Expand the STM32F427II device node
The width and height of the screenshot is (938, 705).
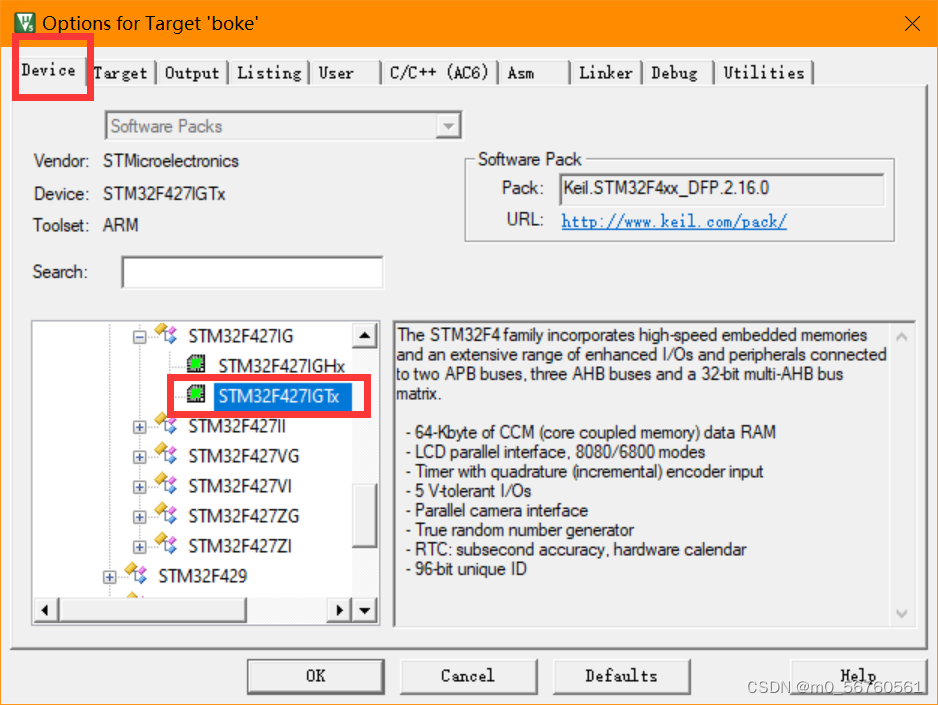tap(139, 426)
